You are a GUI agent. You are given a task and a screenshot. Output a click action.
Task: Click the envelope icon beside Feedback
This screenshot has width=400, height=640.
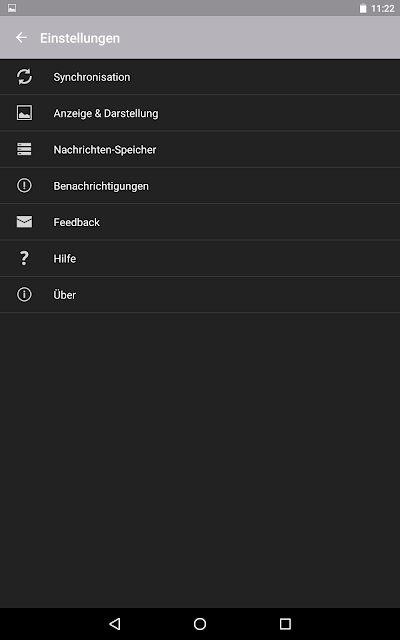pos(24,222)
